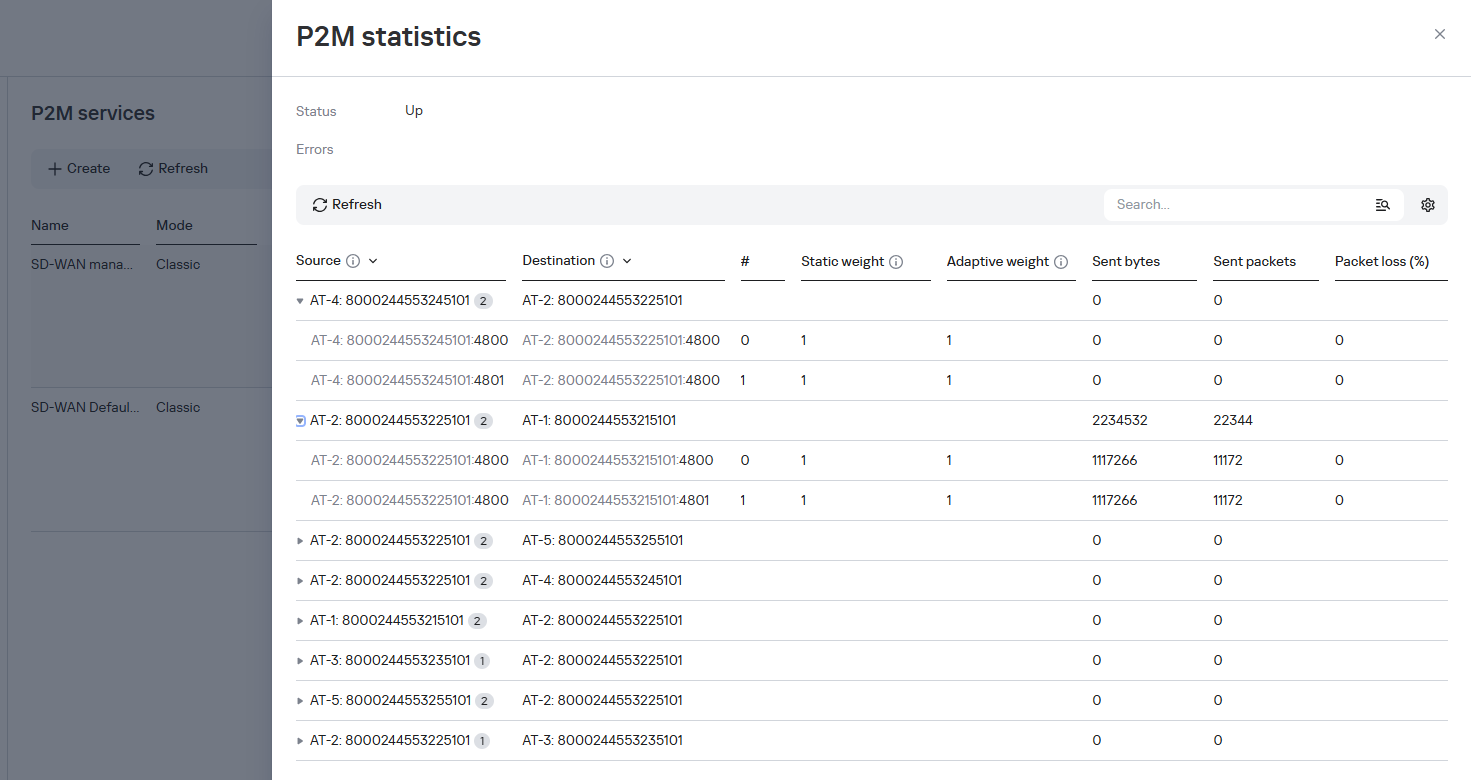Click the Static weight column header text
Viewport: 1471px width, 780px height.
pos(842,262)
